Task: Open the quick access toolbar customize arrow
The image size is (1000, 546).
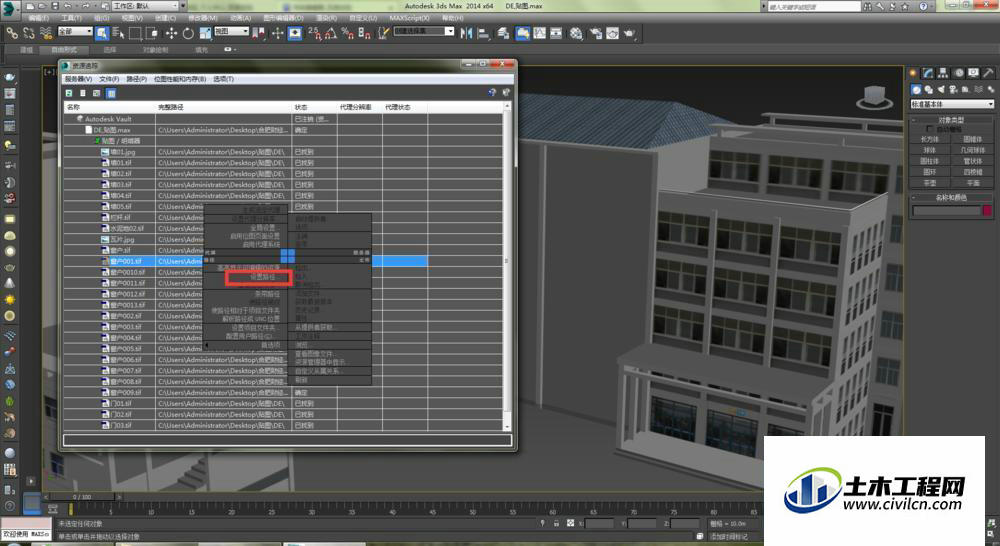Action: click(184, 6)
